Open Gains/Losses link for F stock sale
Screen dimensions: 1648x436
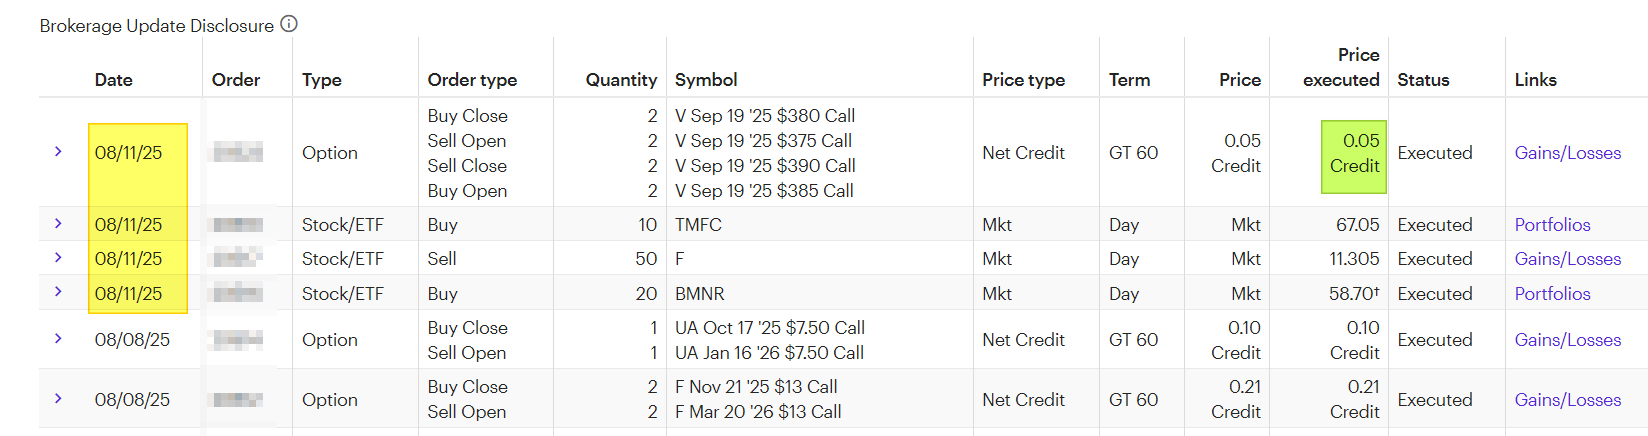pos(1567,259)
